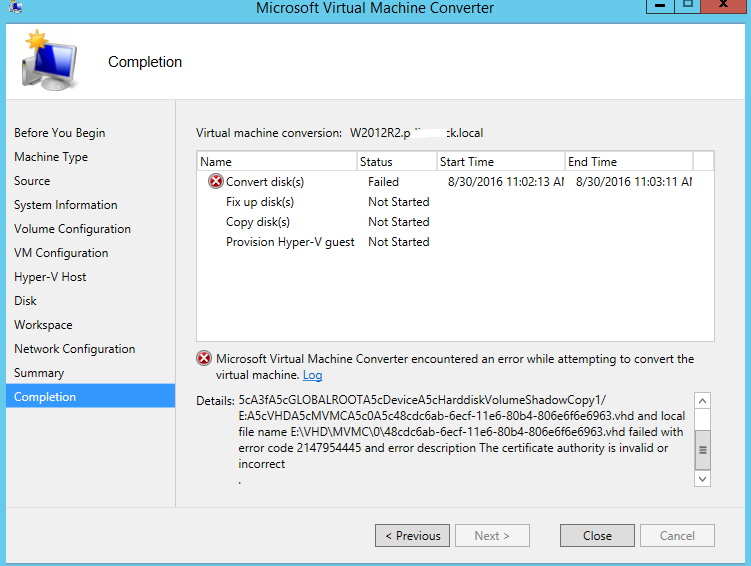This screenshot has height=566, width=751.
Task: Click the Virtual machine conversion label
Action: (x=269, y=133)
